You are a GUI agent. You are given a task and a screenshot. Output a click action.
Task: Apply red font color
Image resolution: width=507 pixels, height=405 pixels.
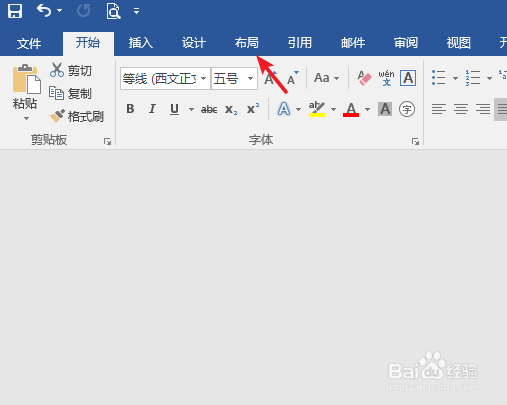(351, 109)
